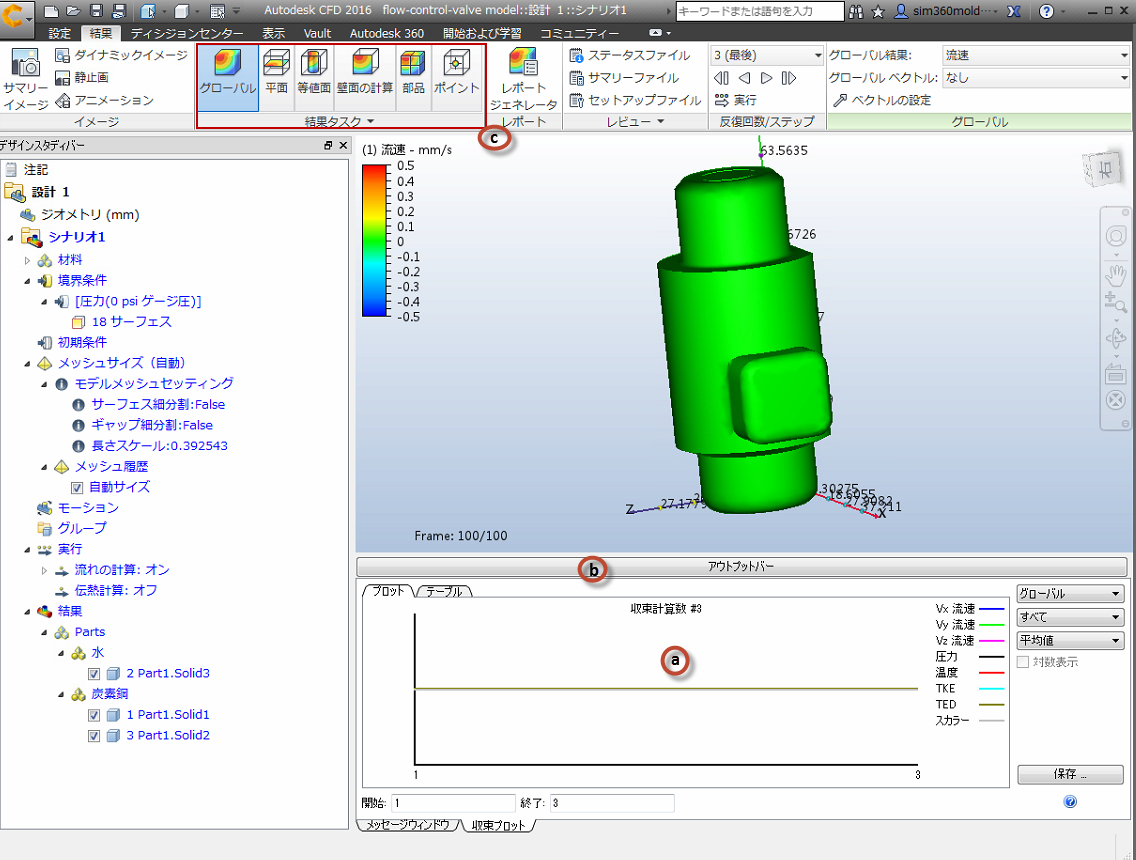This screenshot has height=860, width=1136.
Task: Click the サマリーイメージ camera icon
Action: click(x=25, y=80)
